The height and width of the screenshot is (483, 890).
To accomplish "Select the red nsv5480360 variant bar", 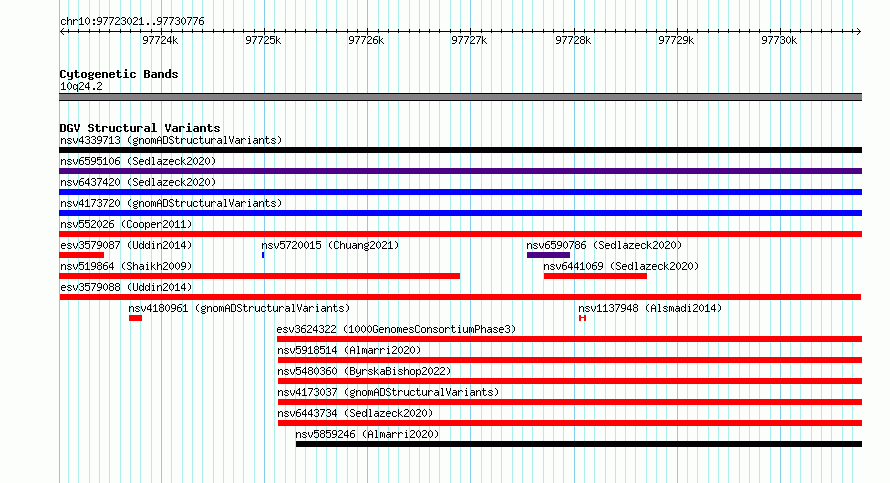I will (x=570, y=381).
